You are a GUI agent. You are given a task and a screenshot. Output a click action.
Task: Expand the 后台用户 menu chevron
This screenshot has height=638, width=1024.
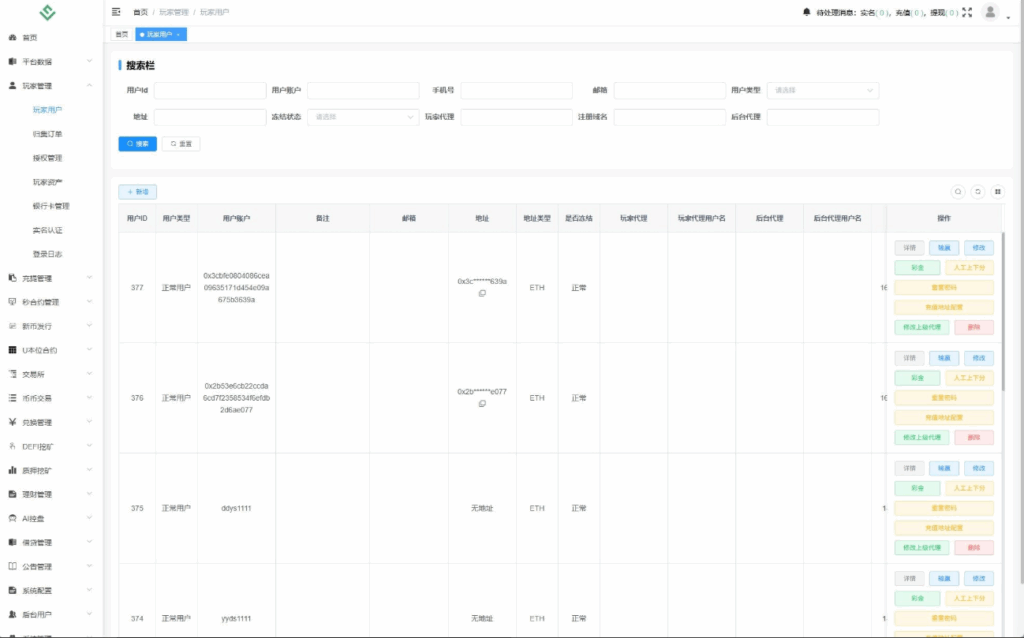coord(89,614)
